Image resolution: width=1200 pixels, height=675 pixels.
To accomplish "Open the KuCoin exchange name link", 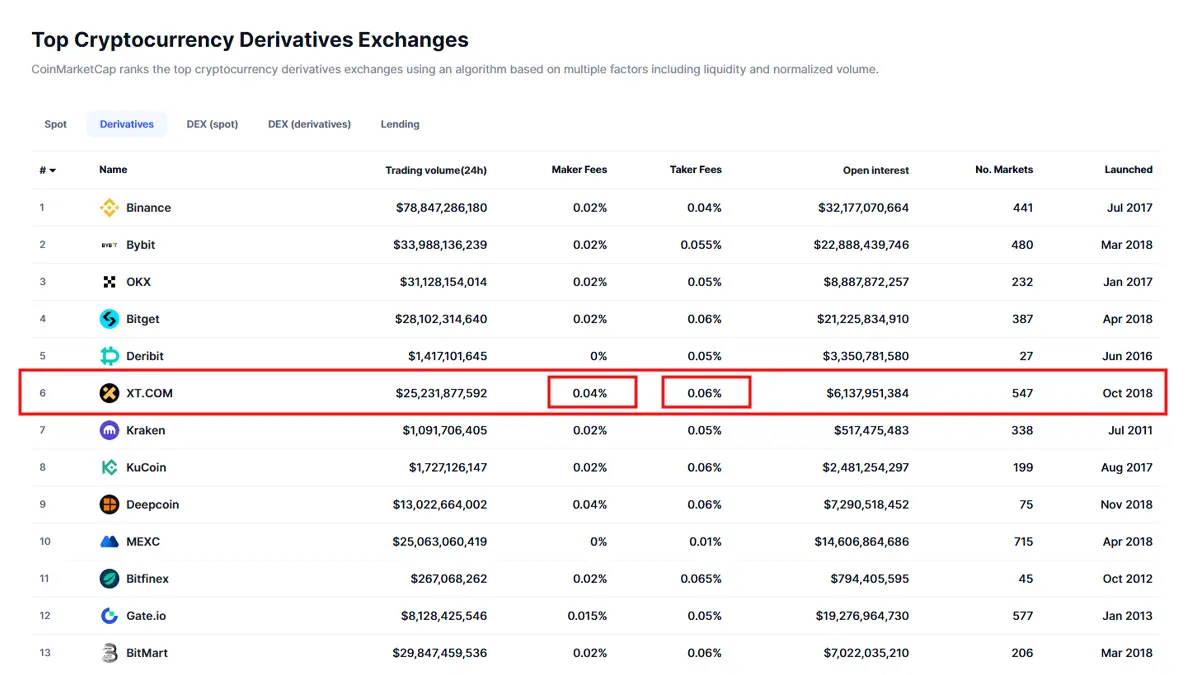I will tap(147, 467).
